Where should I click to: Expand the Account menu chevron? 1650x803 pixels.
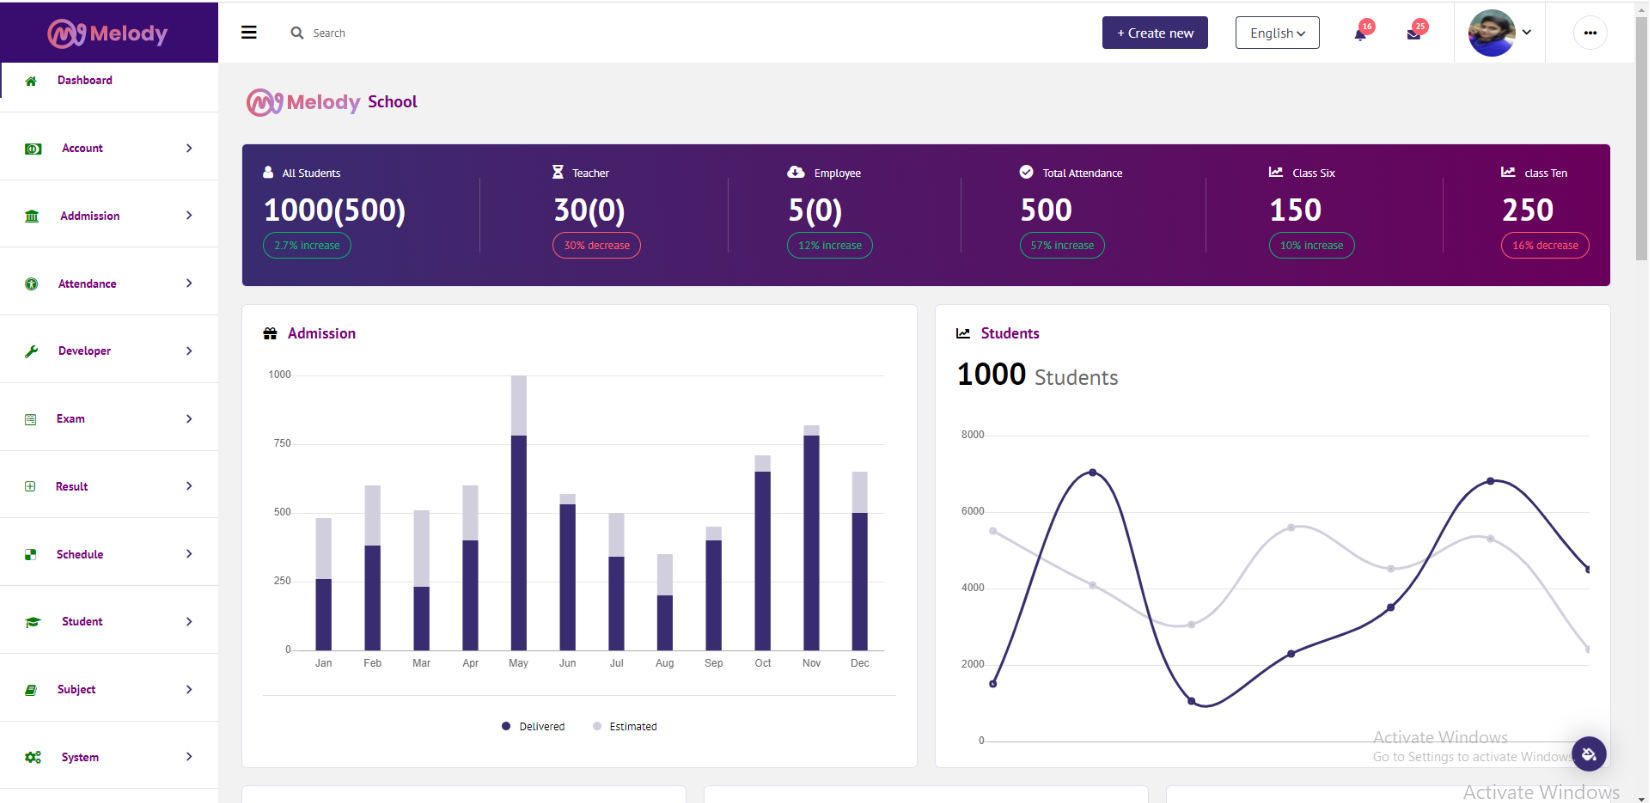coord(189,148)
